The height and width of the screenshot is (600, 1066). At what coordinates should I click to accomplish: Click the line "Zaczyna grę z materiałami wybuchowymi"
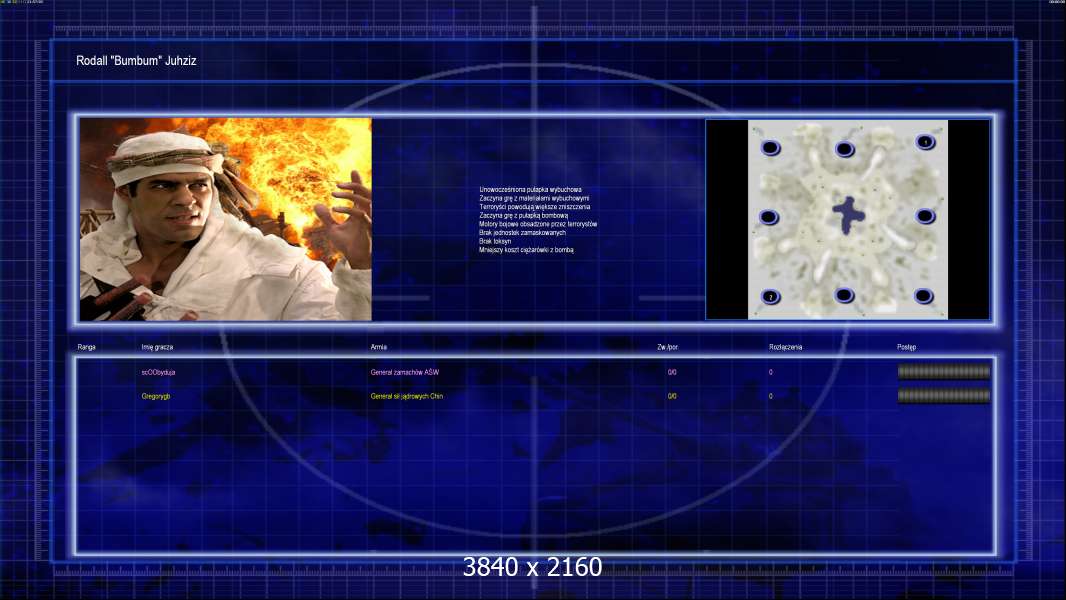(534, 198)
